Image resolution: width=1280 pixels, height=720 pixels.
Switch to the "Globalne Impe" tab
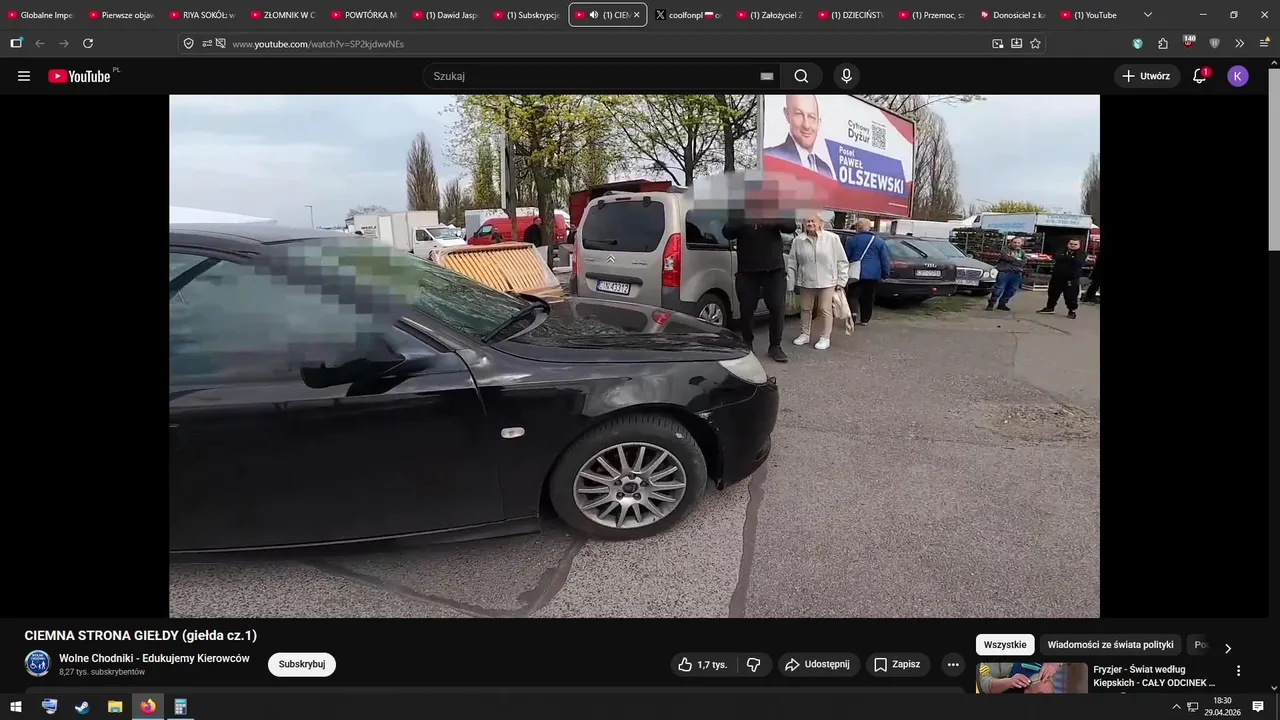[x=42, y=15]
